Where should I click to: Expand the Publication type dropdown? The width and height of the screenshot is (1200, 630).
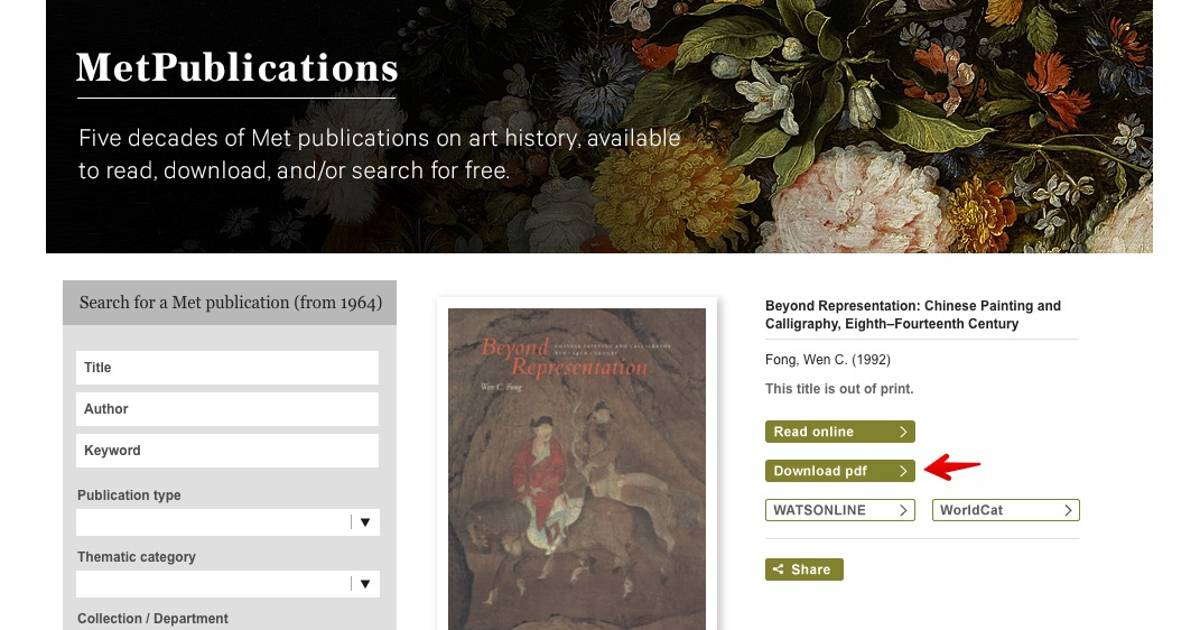[x=228, y=522]
